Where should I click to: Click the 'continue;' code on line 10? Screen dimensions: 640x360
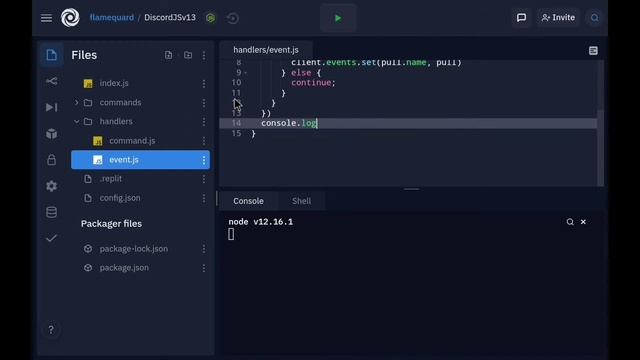(313, 82)
